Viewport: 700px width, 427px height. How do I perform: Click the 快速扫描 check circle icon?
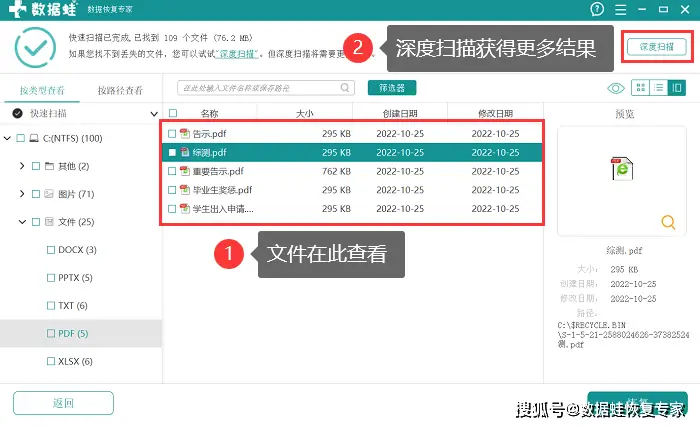point(17,113)
